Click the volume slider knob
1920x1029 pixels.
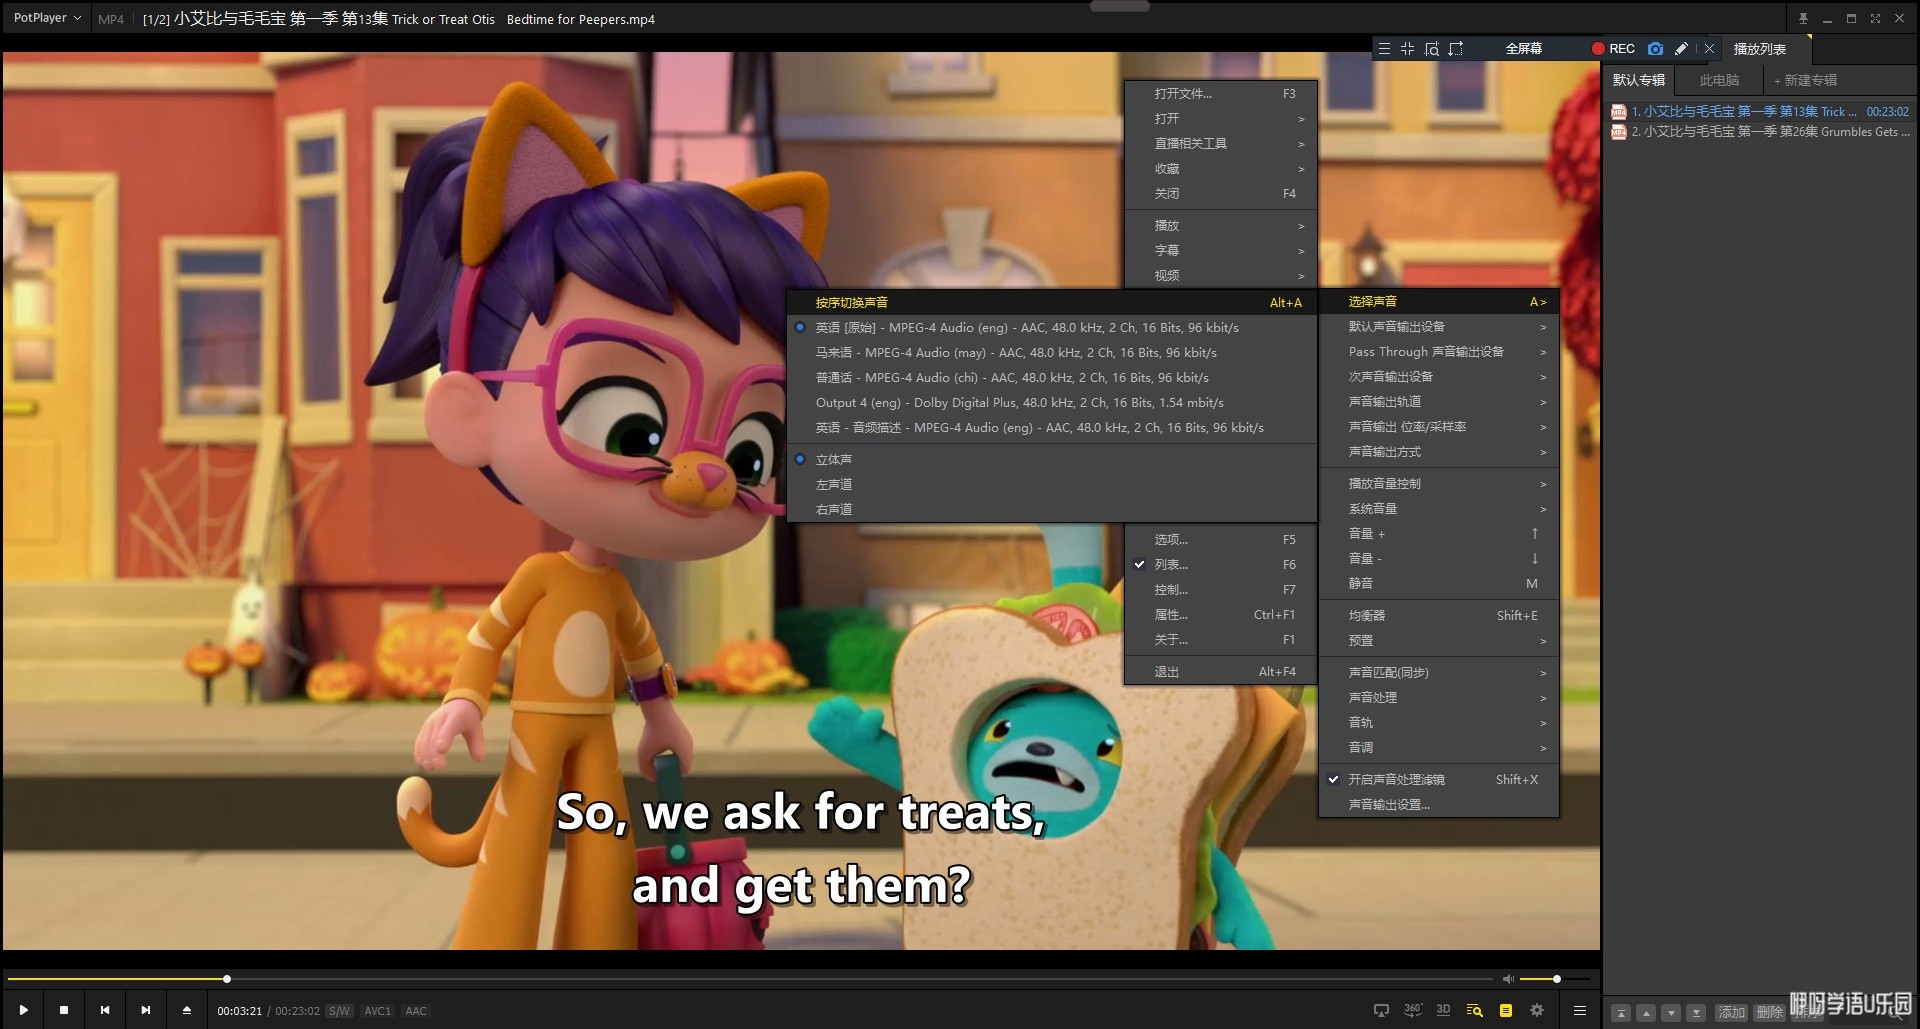tap(1556, 979)
